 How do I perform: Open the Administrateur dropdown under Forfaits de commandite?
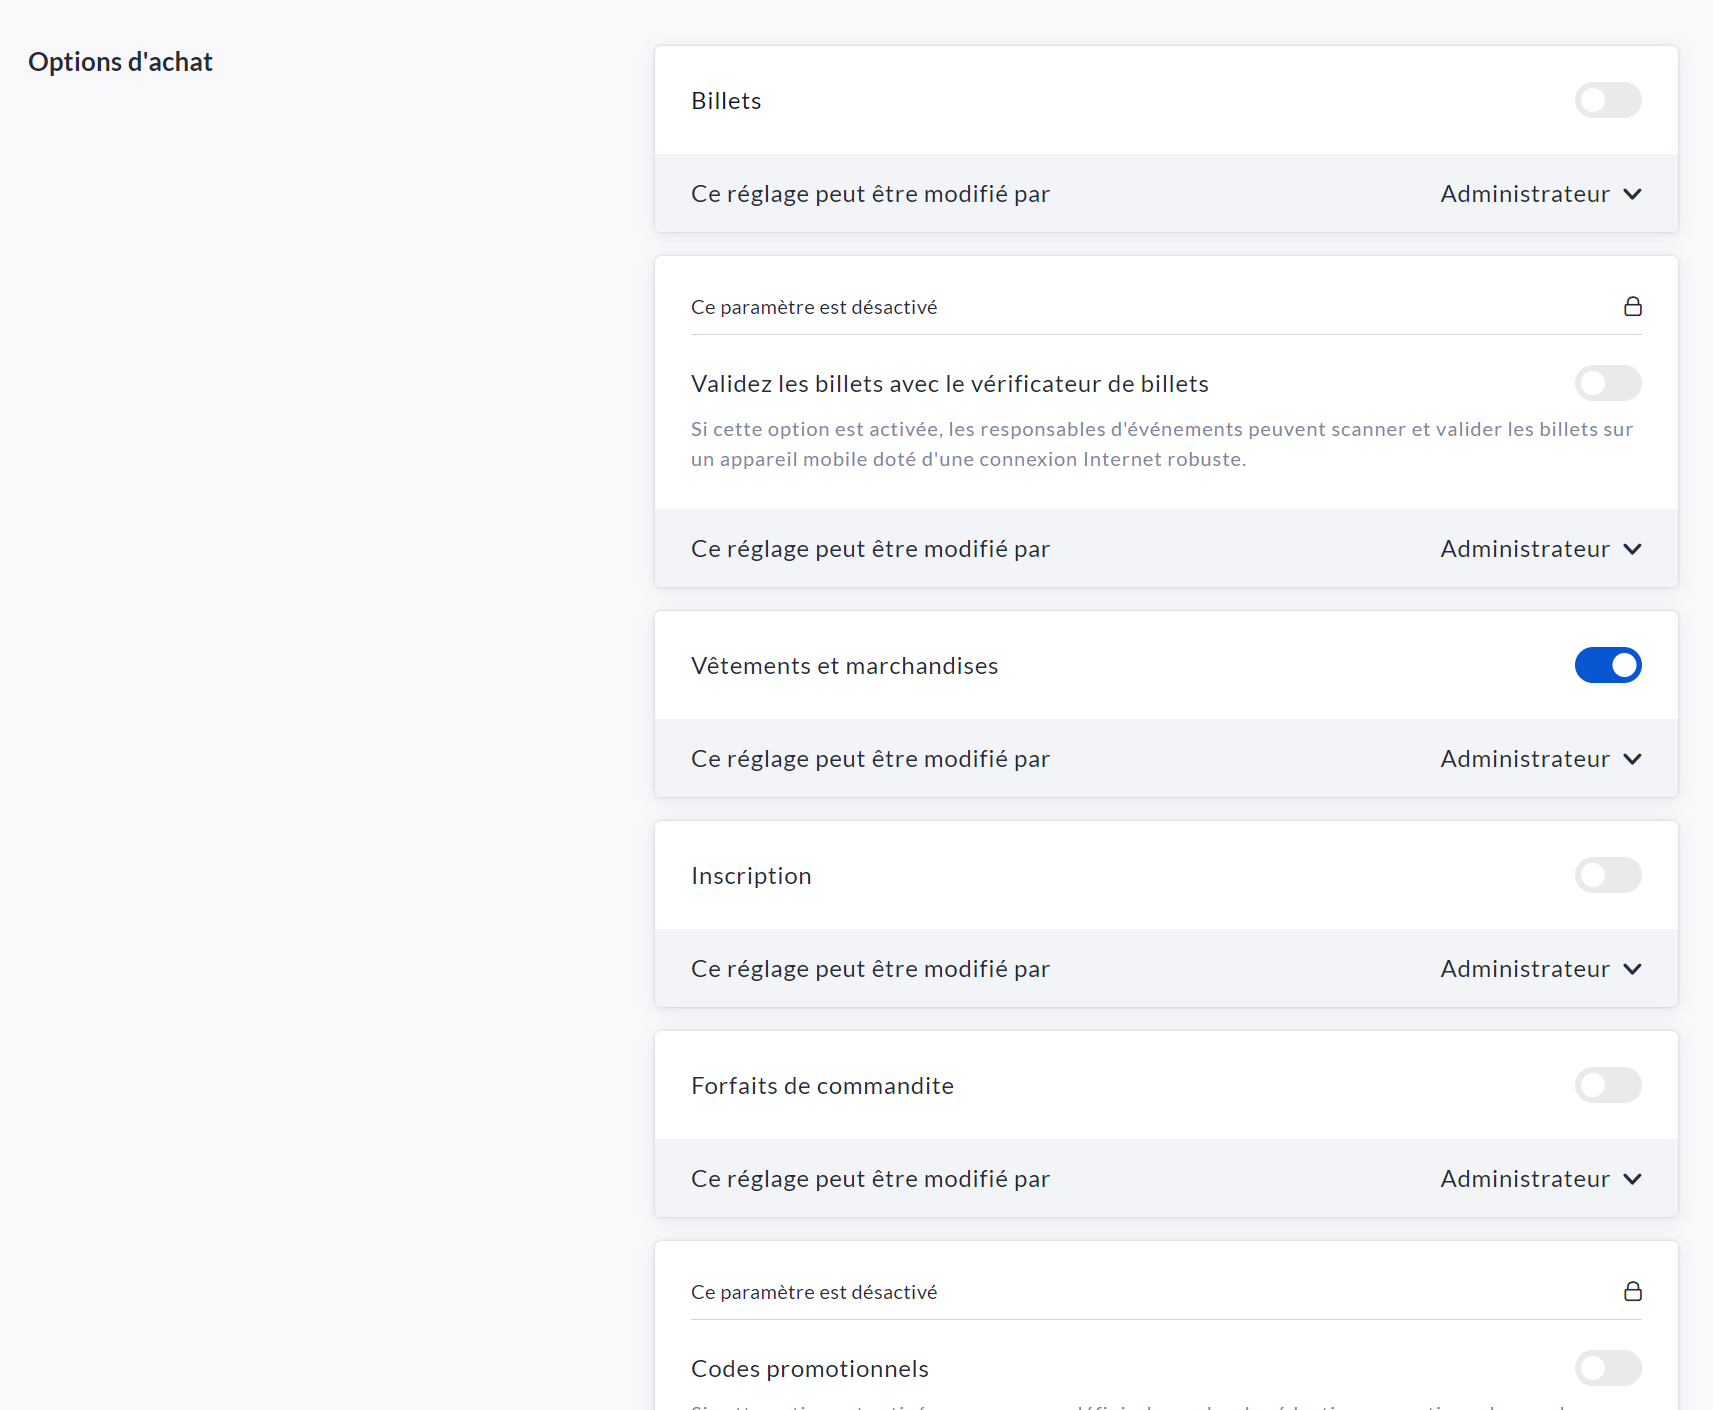click(x=1540, y=1179)
